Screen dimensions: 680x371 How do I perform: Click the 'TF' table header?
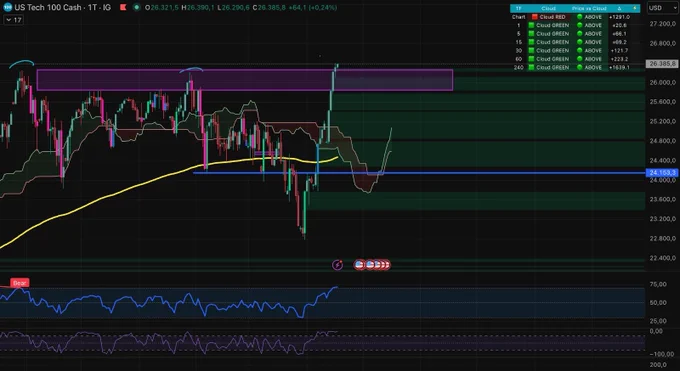tap(518, 8)
